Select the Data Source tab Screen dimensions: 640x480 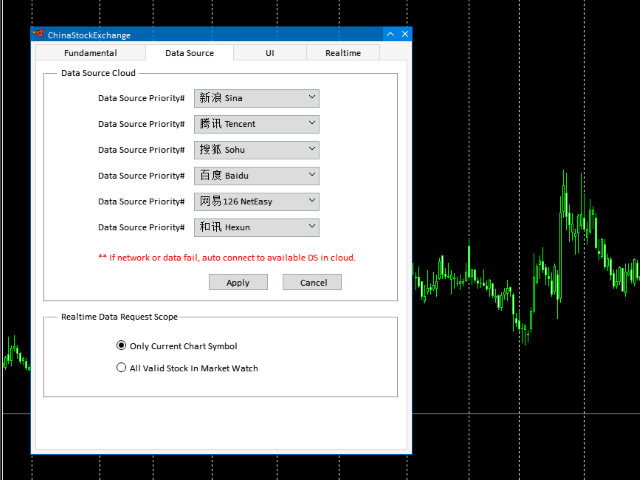[x=188, y=53]
